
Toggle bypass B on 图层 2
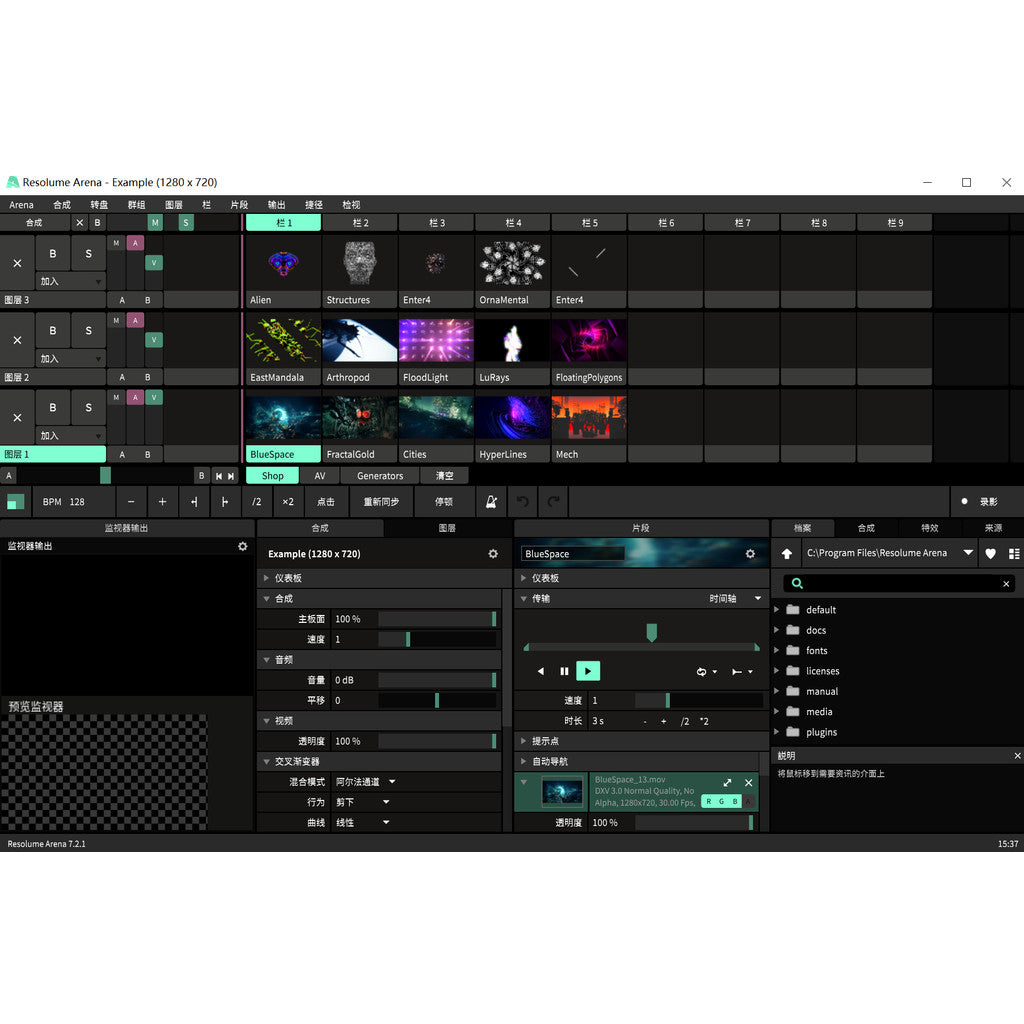click(x=53, y=330)
